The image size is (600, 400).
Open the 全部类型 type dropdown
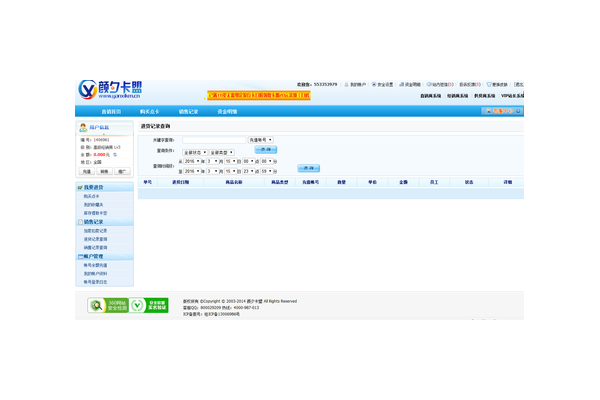tap(222, 153)
